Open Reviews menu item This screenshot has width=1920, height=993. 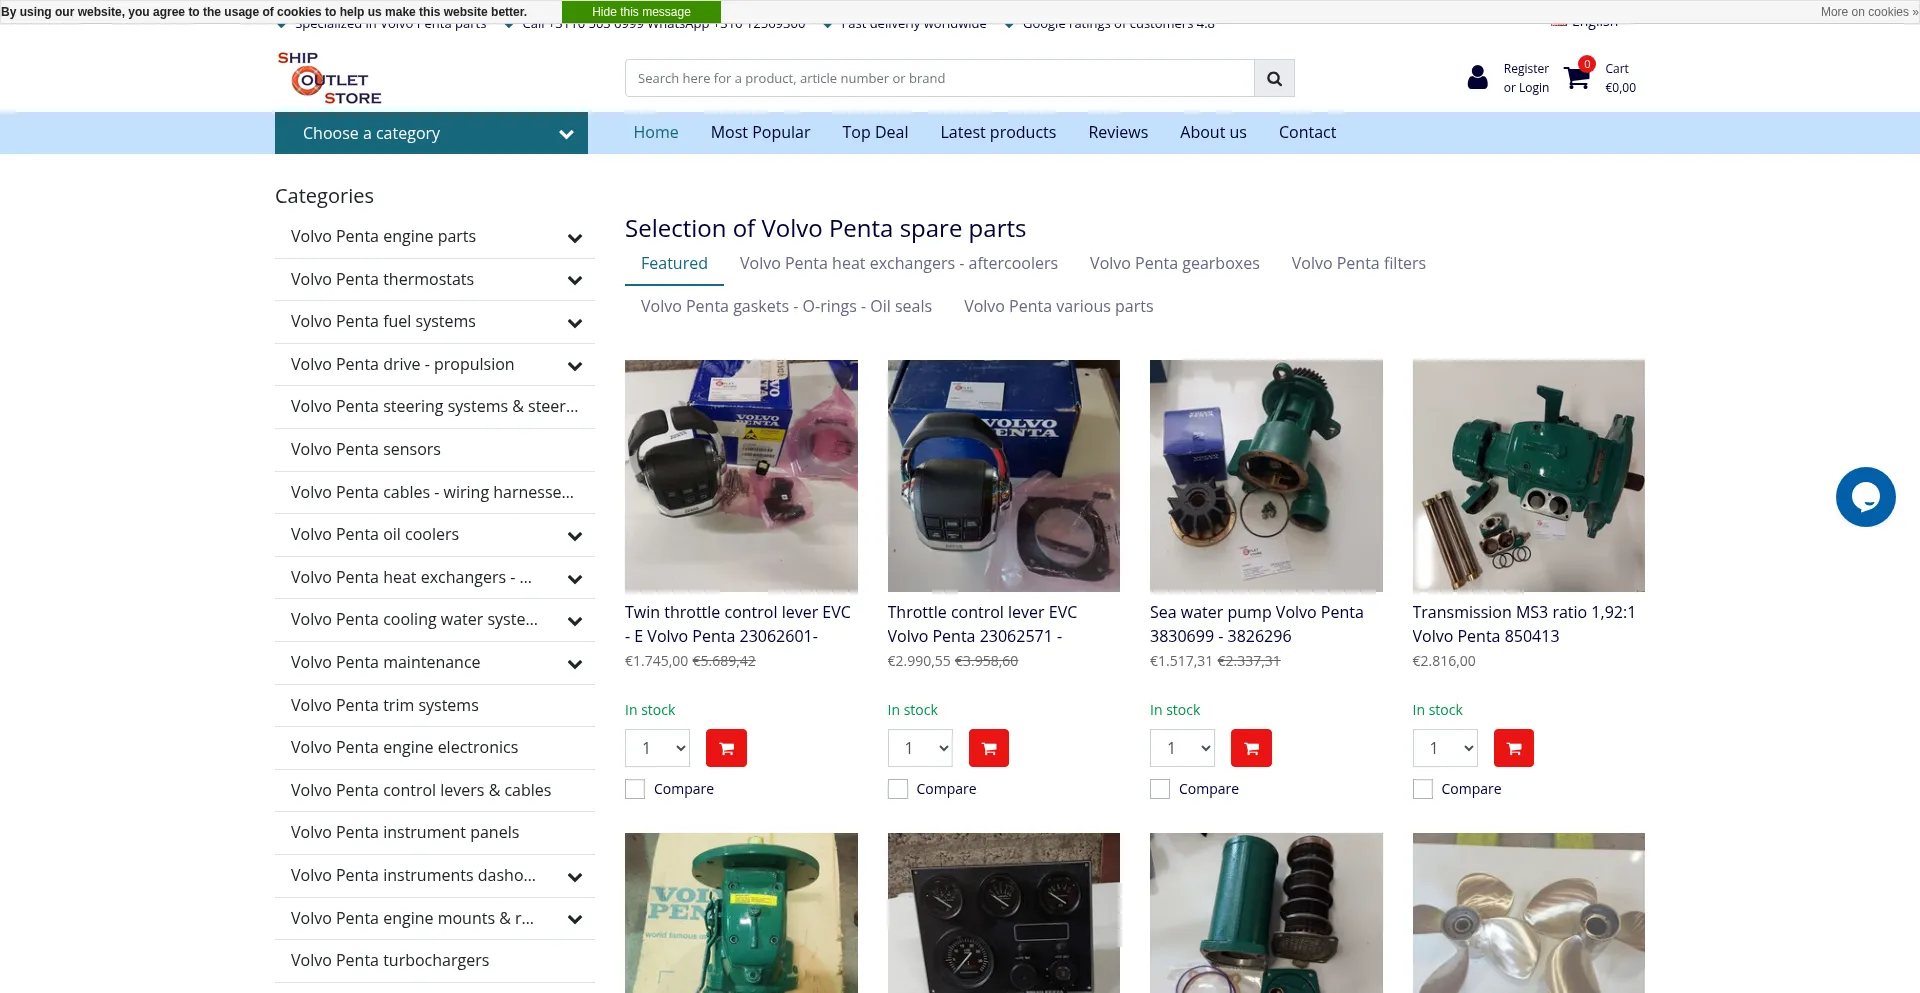click(1118, 132)
